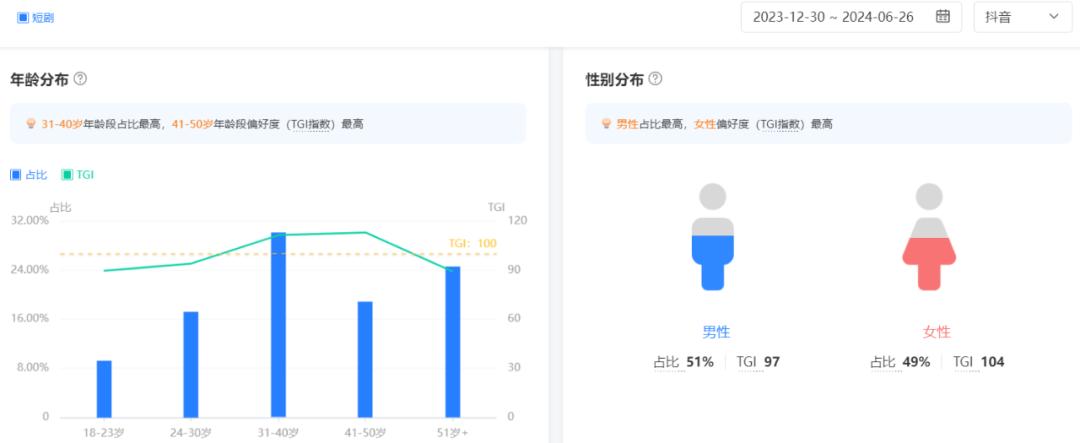The image size is (1080, 443).
Task: Expand the 抖音 platform dropdown
Action: tap(1023, 17)
